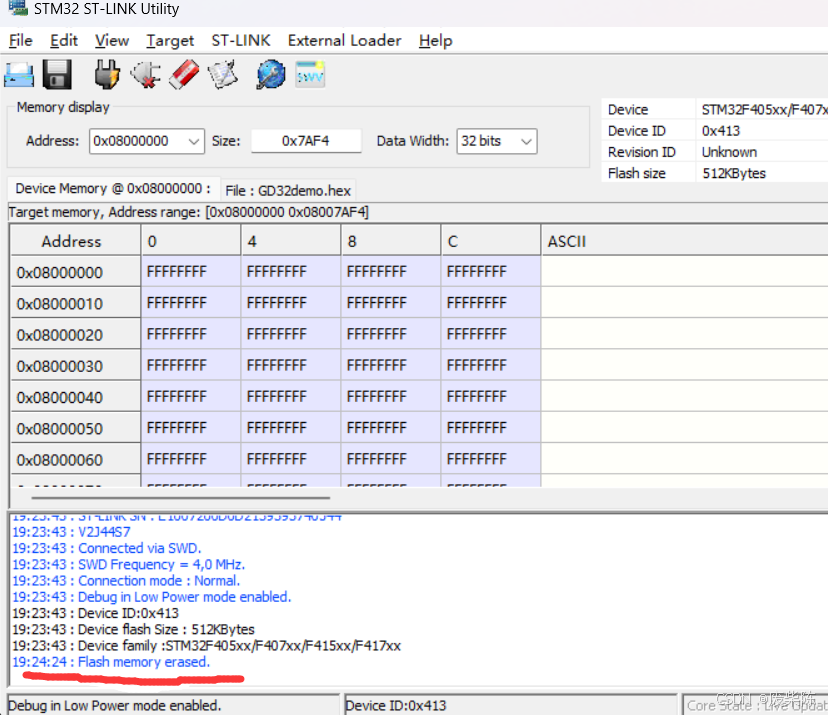The width and height of the screenshot is (828, 715).
Task: Click log line SWD Frequency = 4,0 MHz.
Action: click(x=129, y=565)
